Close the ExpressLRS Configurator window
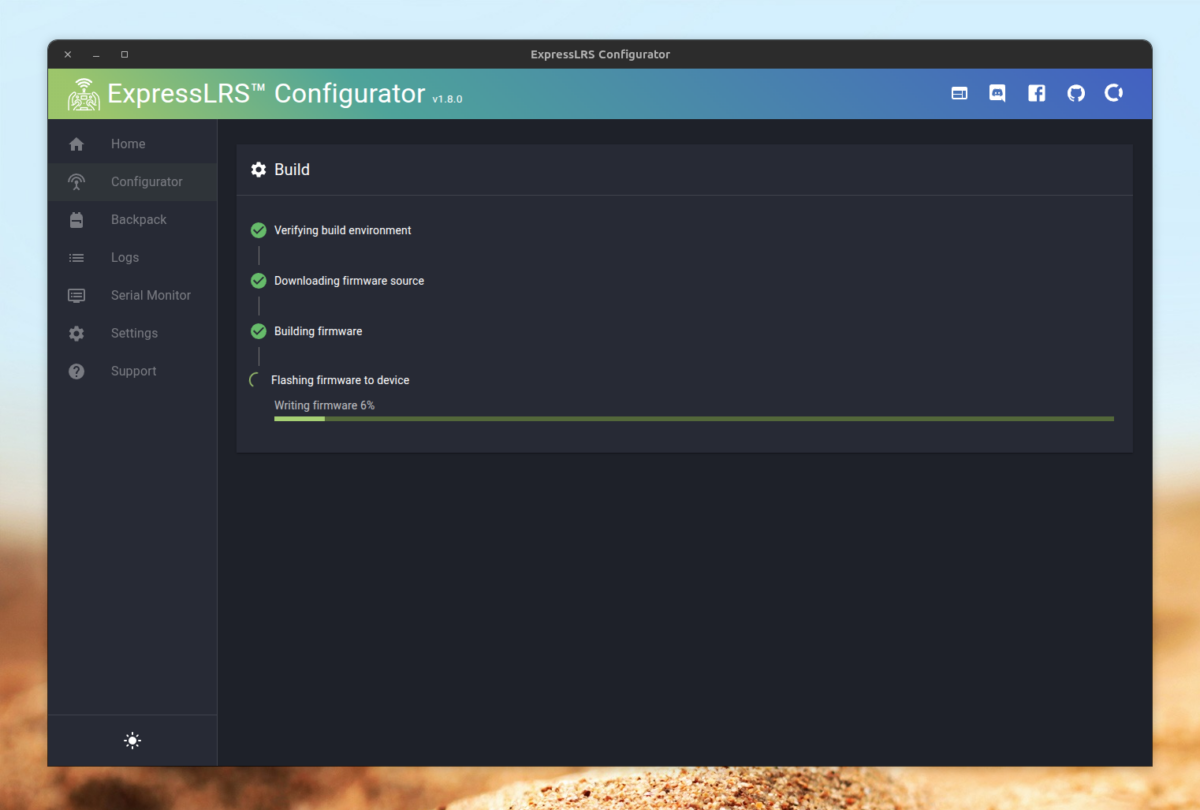The image size is (1200, 810). click(68, 54)
